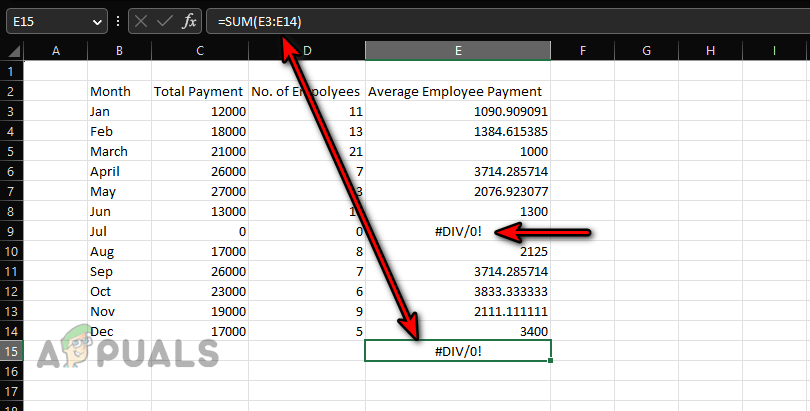This screenshot has width=810, height=411.
Task: Click the average cell "1300"
Action: point(458,211)
